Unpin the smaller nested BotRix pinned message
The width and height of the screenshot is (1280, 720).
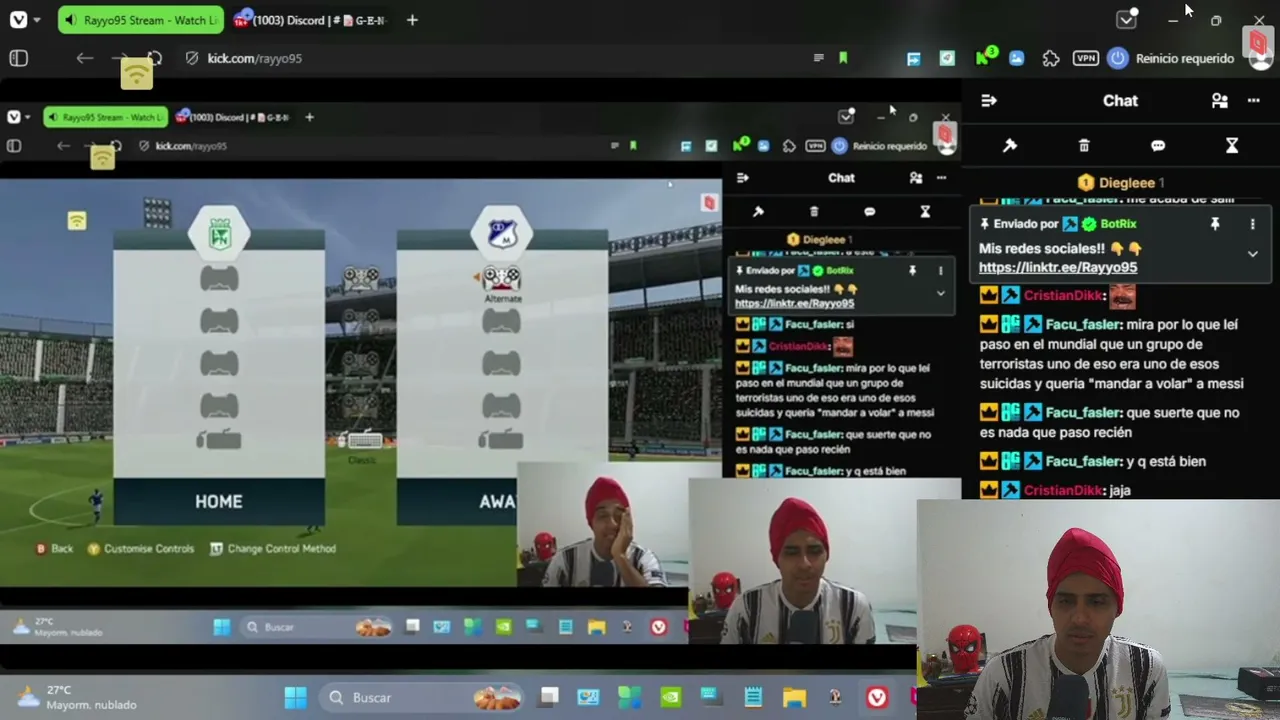coord(912,270)
